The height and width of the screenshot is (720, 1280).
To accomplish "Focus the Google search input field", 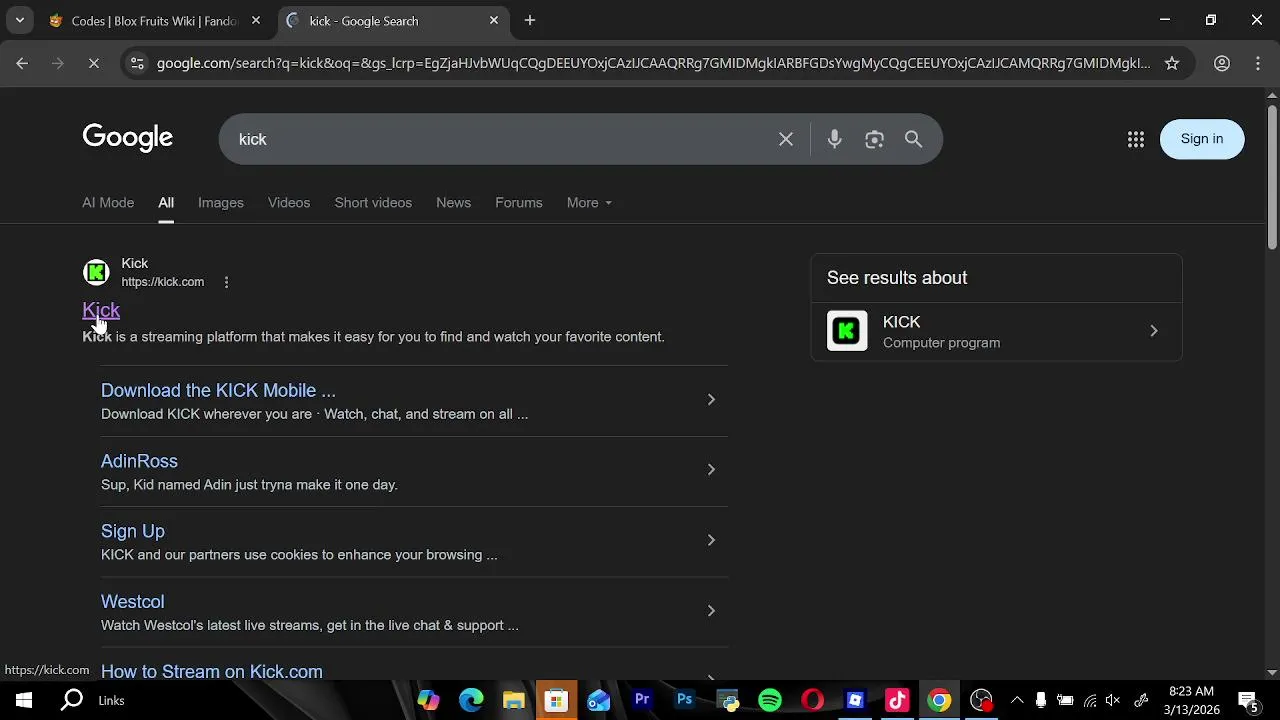I will pos(500,139).
